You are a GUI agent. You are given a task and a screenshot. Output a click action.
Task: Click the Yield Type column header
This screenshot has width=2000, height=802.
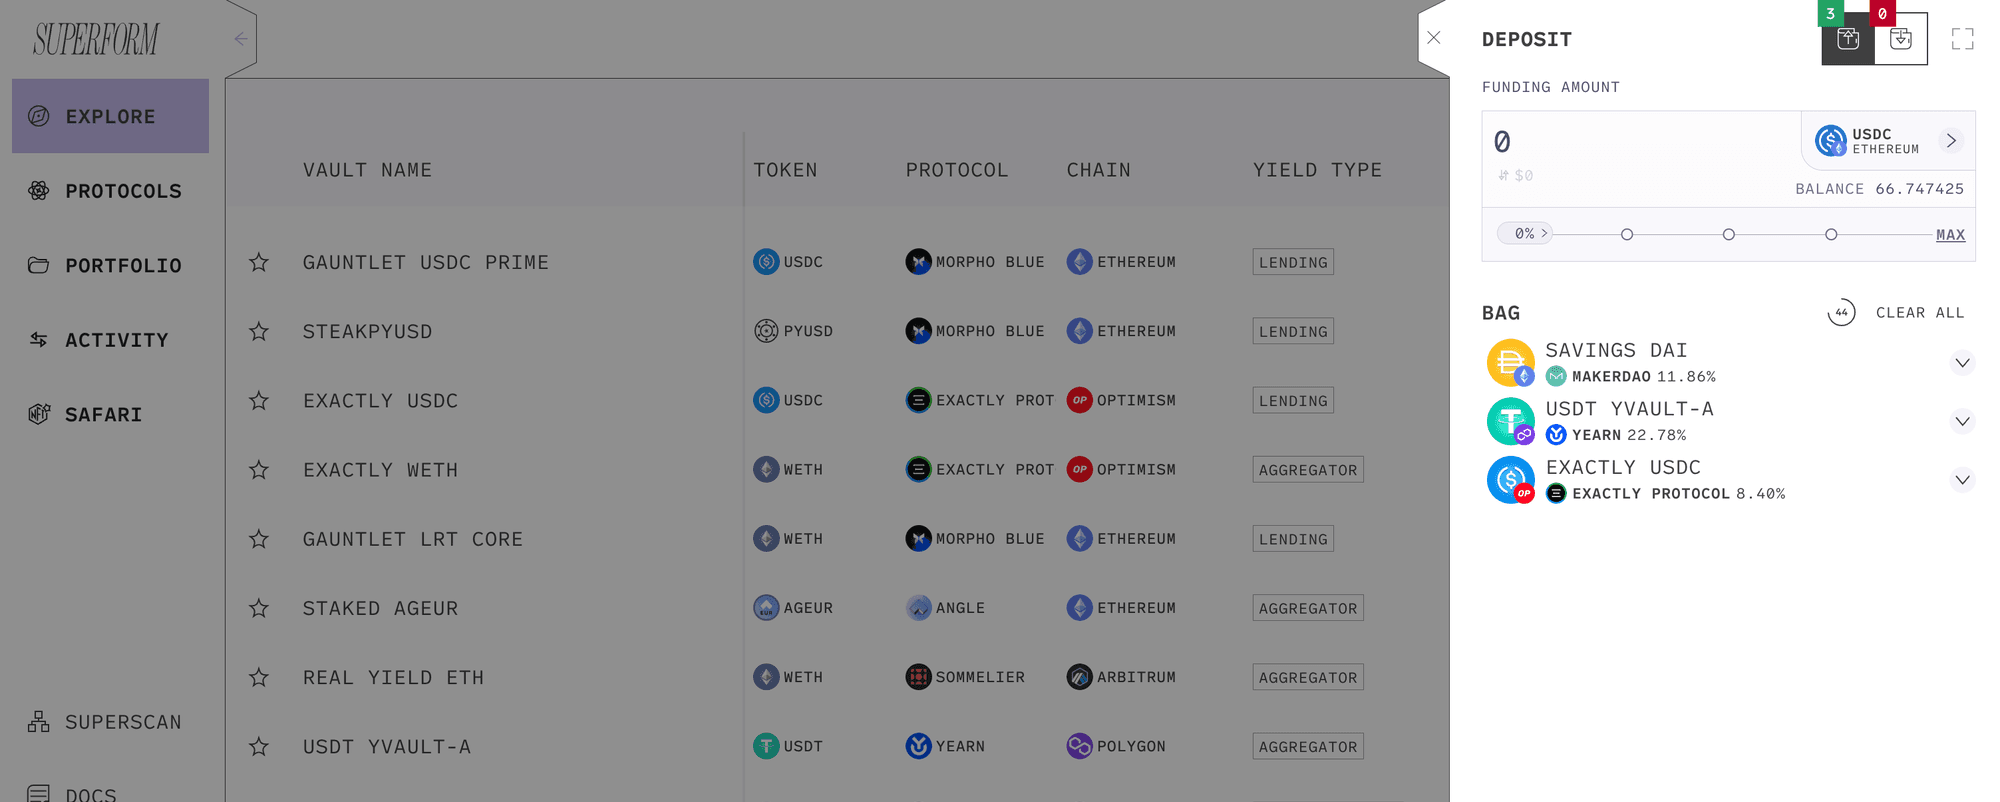(x=1317, y=170)
